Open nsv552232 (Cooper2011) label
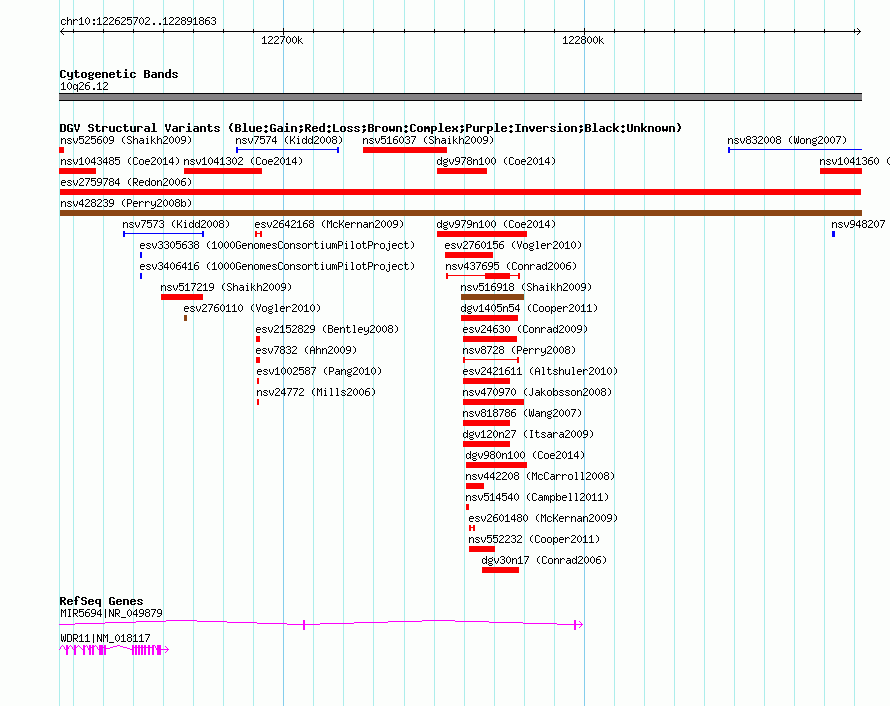890x706 pixels. 534,539
